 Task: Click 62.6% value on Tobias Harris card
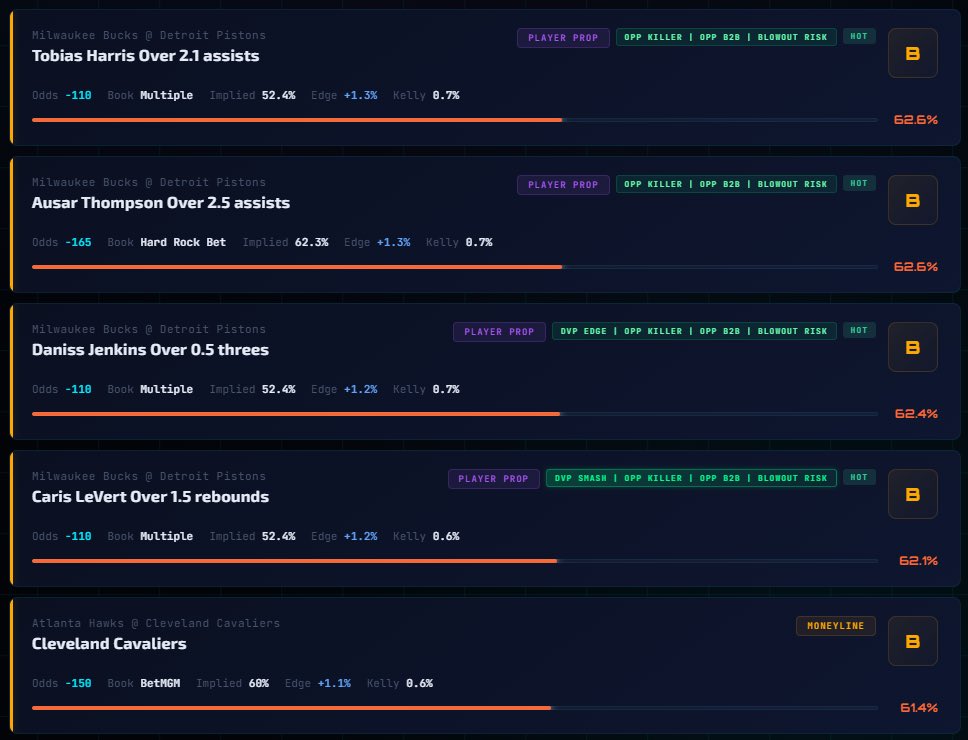pyautogui.click(x=916, y=120)
